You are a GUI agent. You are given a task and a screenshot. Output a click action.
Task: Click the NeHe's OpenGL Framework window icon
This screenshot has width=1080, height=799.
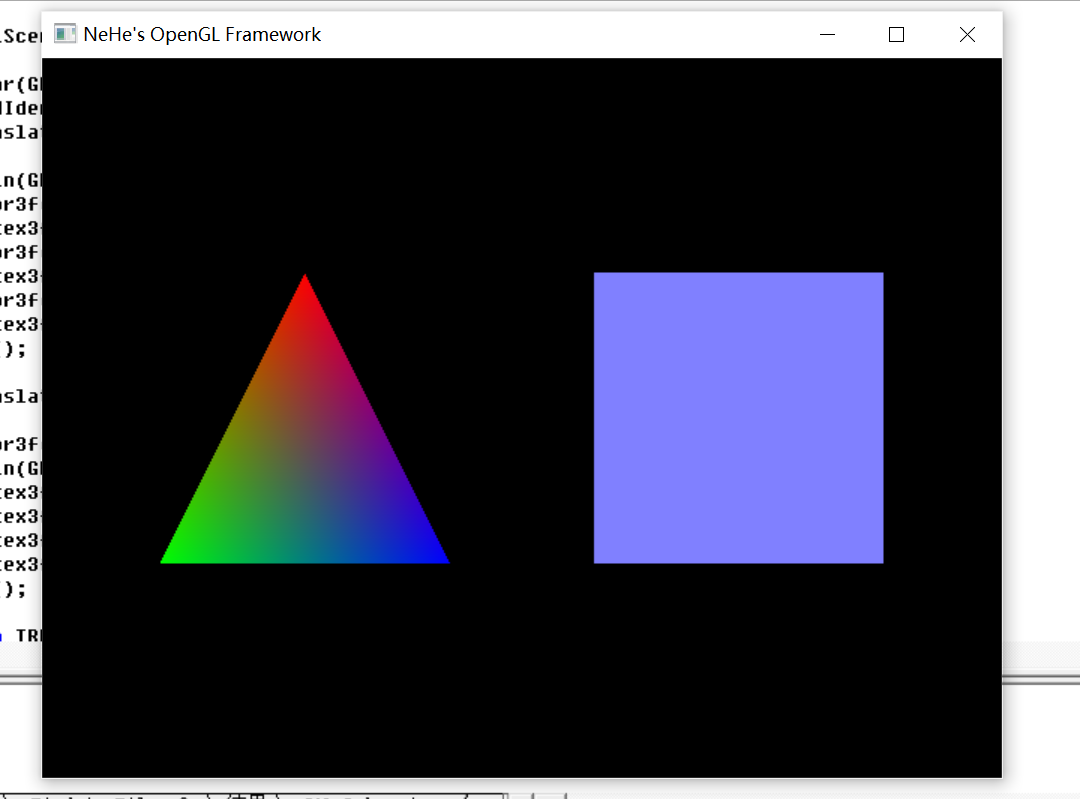[65, 34]
